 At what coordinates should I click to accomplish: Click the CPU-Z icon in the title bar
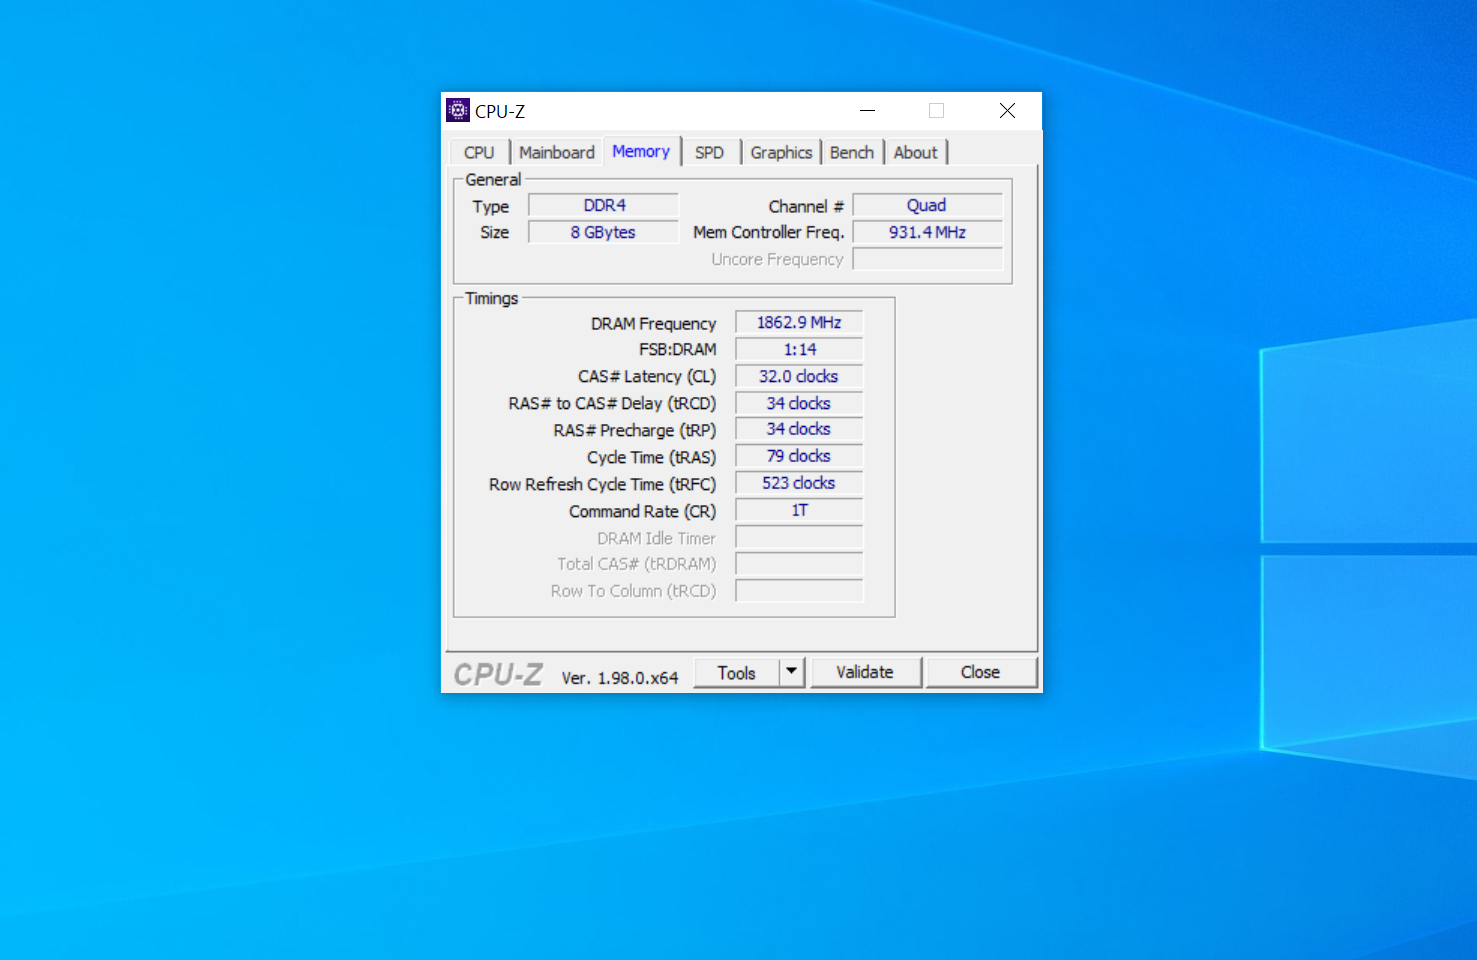[458, 111]
